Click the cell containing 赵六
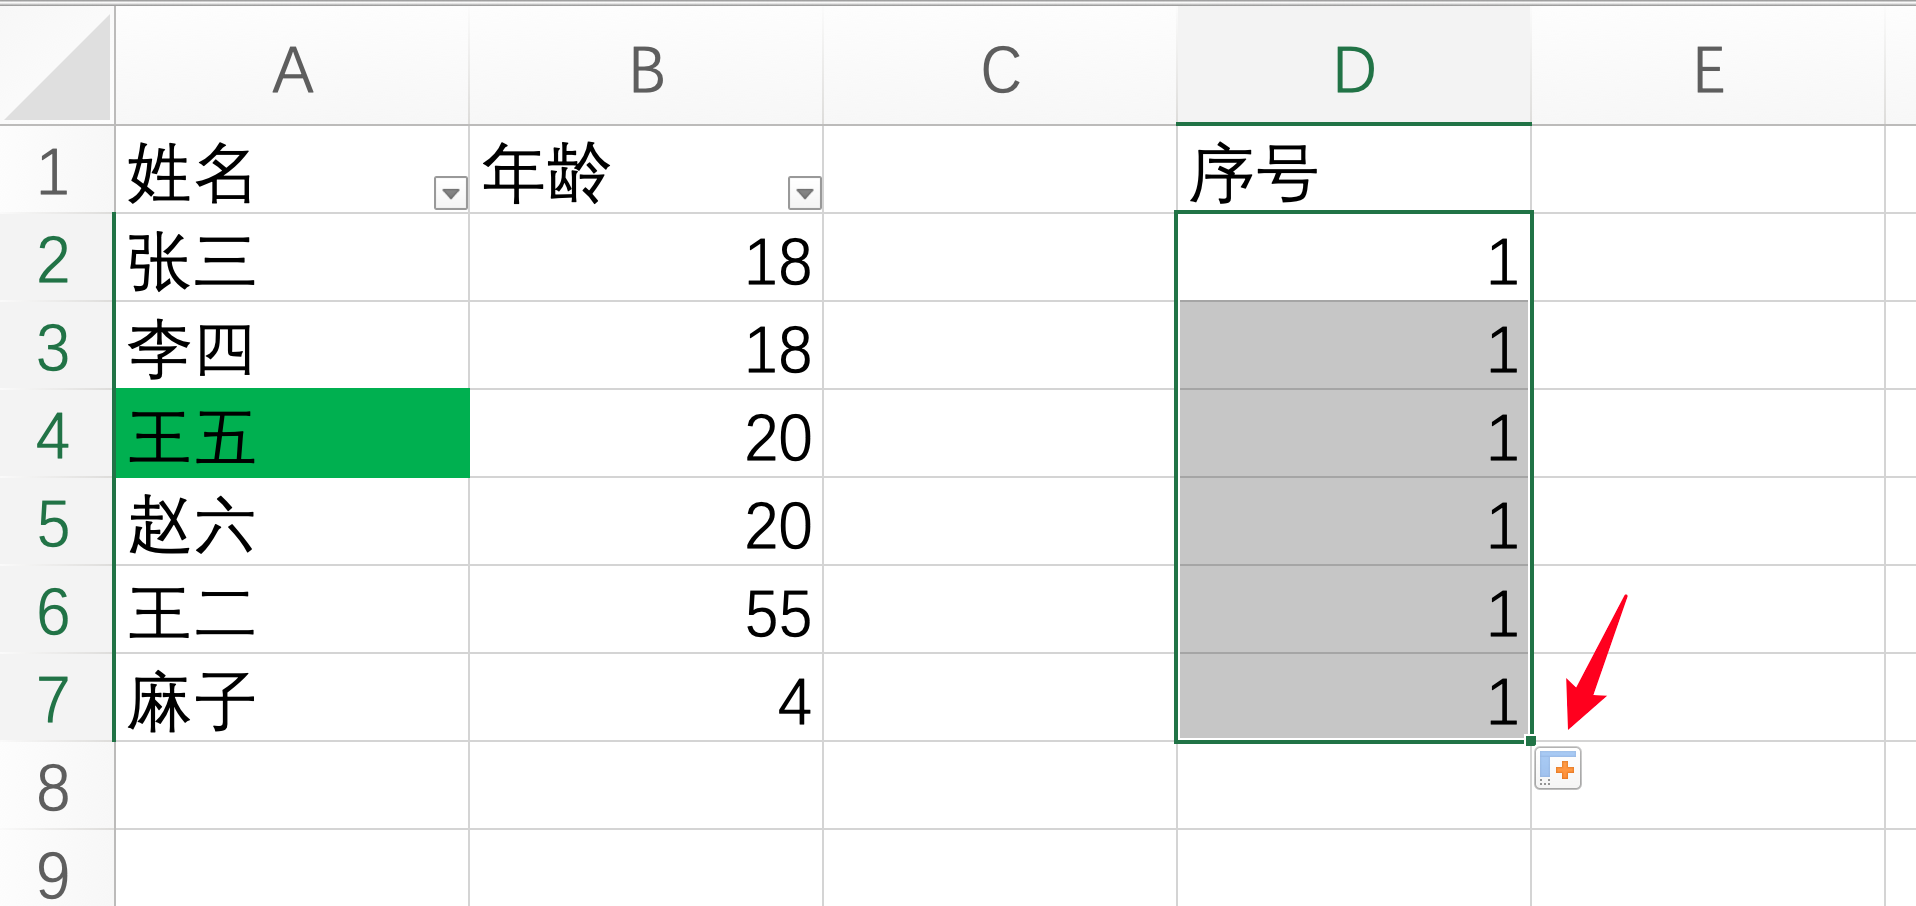The image size is (1916, 906). (292, 523)
